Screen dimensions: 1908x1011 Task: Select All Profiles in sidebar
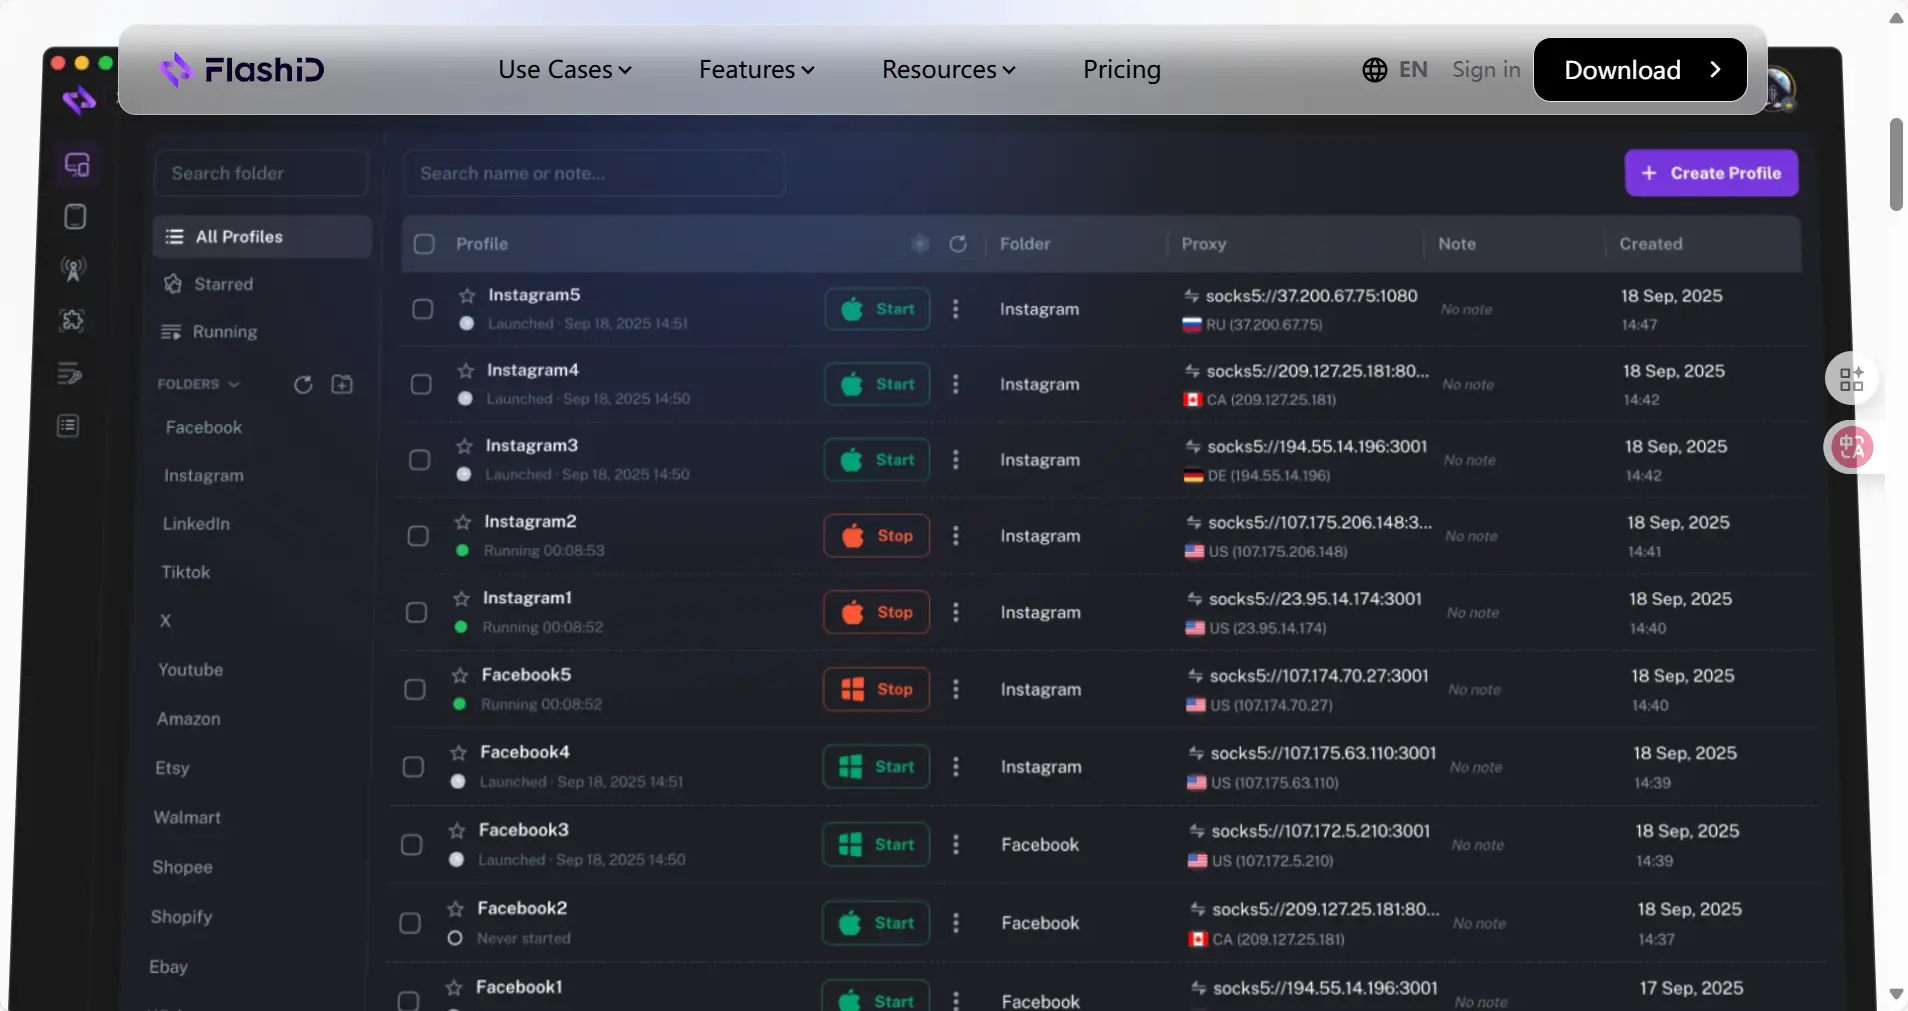click(x=263, y=237)
